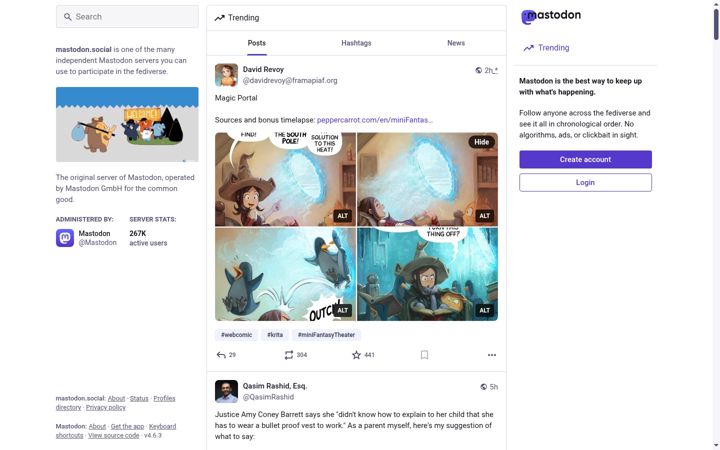Show ALT text for the top-left comic panel

point(343,216)
